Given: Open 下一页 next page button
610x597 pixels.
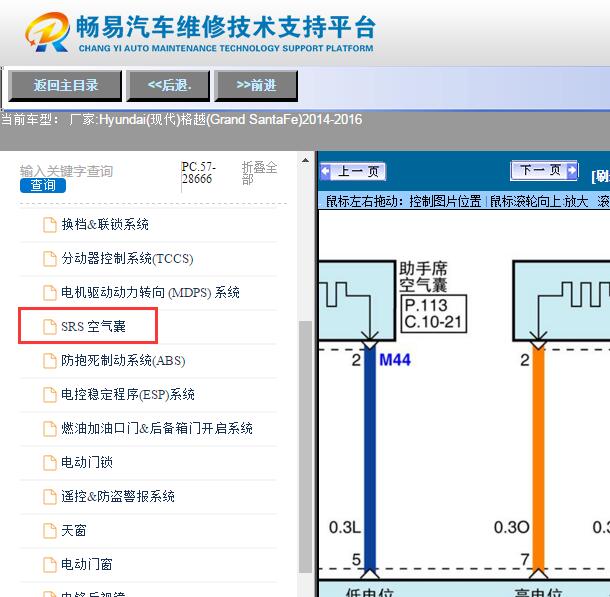Looking at the screenshot, I should (544, 170).
